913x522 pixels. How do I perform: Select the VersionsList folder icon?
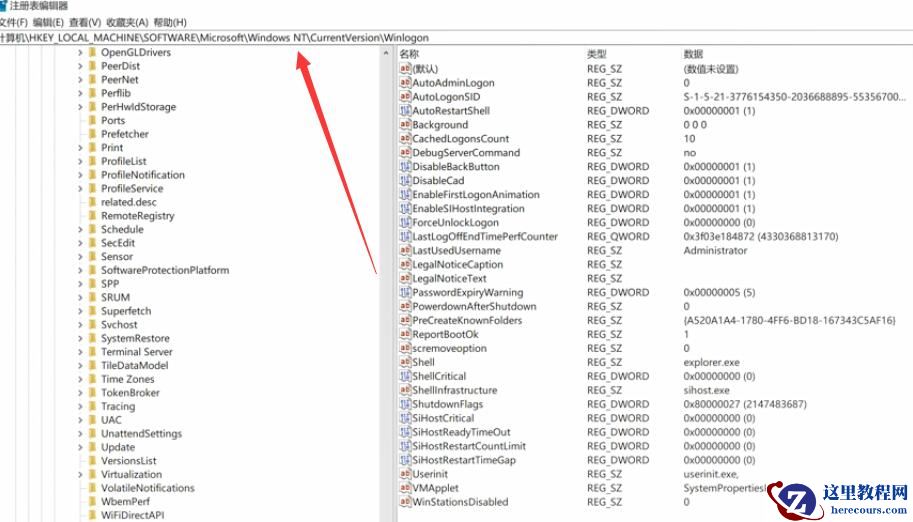(x=92, y=461)
